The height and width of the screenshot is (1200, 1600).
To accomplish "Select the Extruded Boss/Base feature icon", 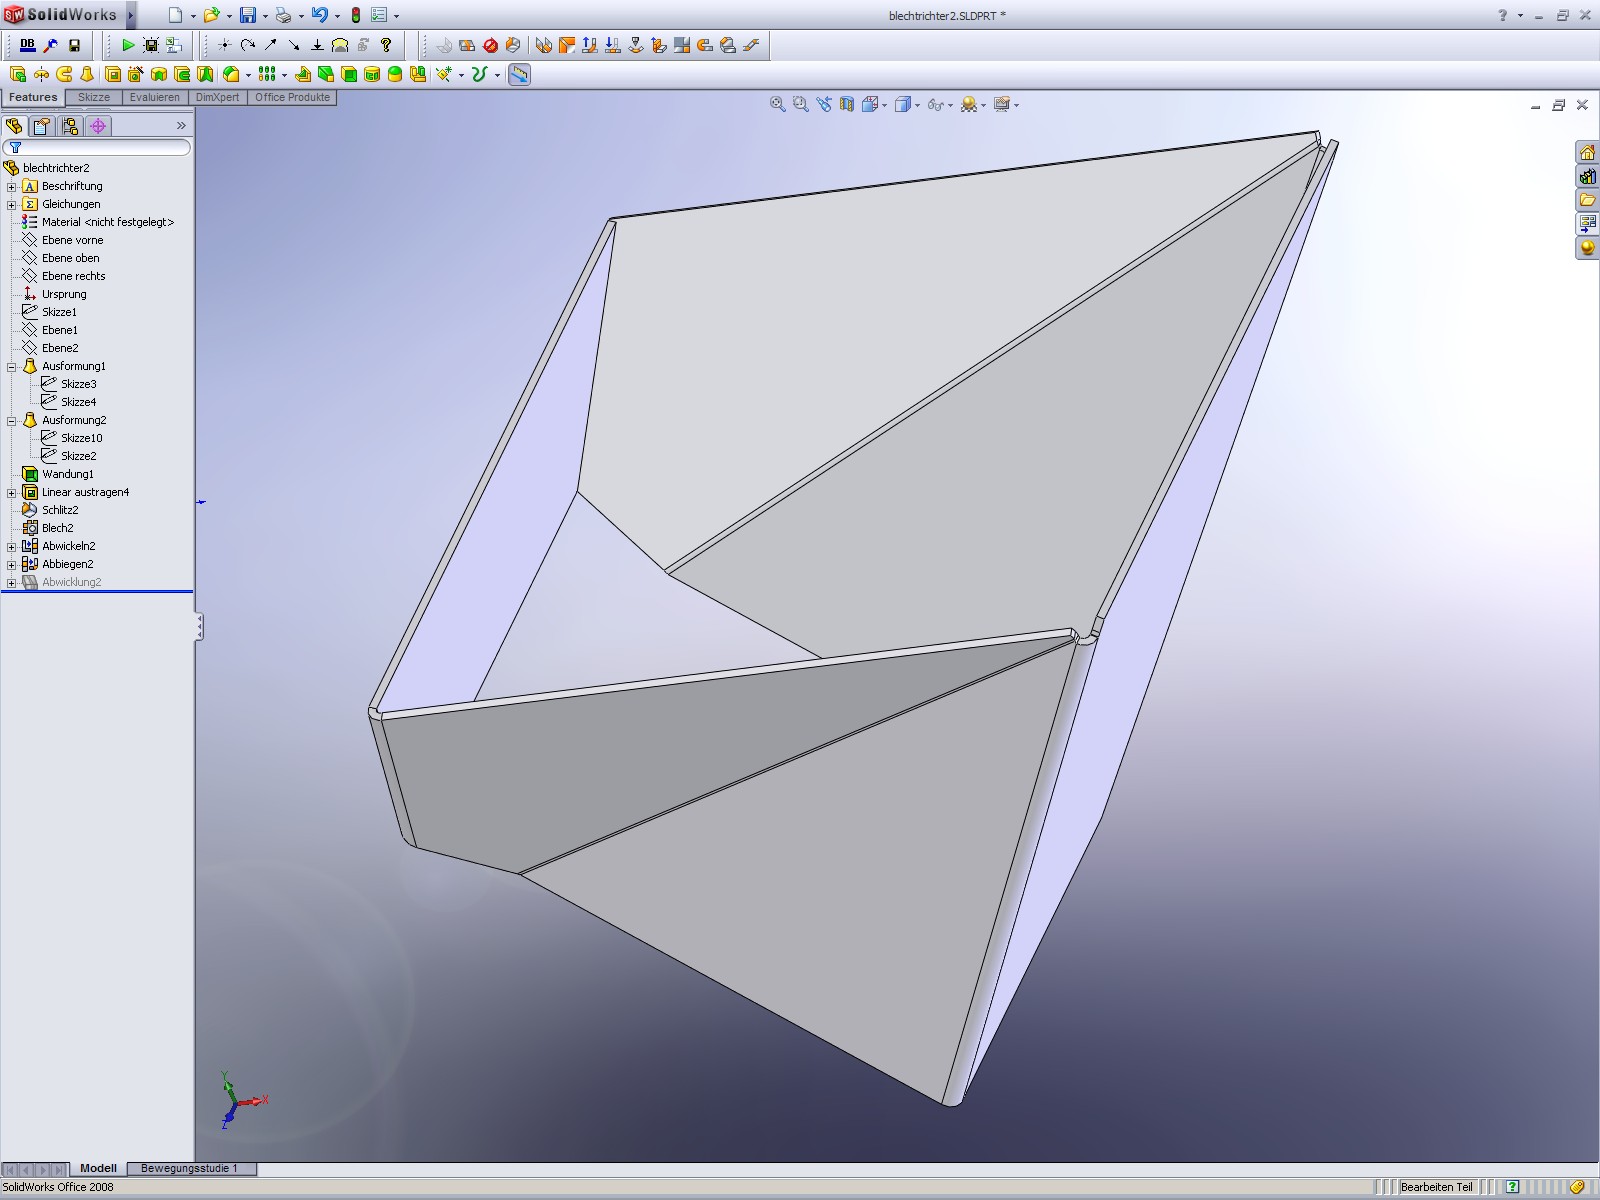I will [x=18, y=74].
